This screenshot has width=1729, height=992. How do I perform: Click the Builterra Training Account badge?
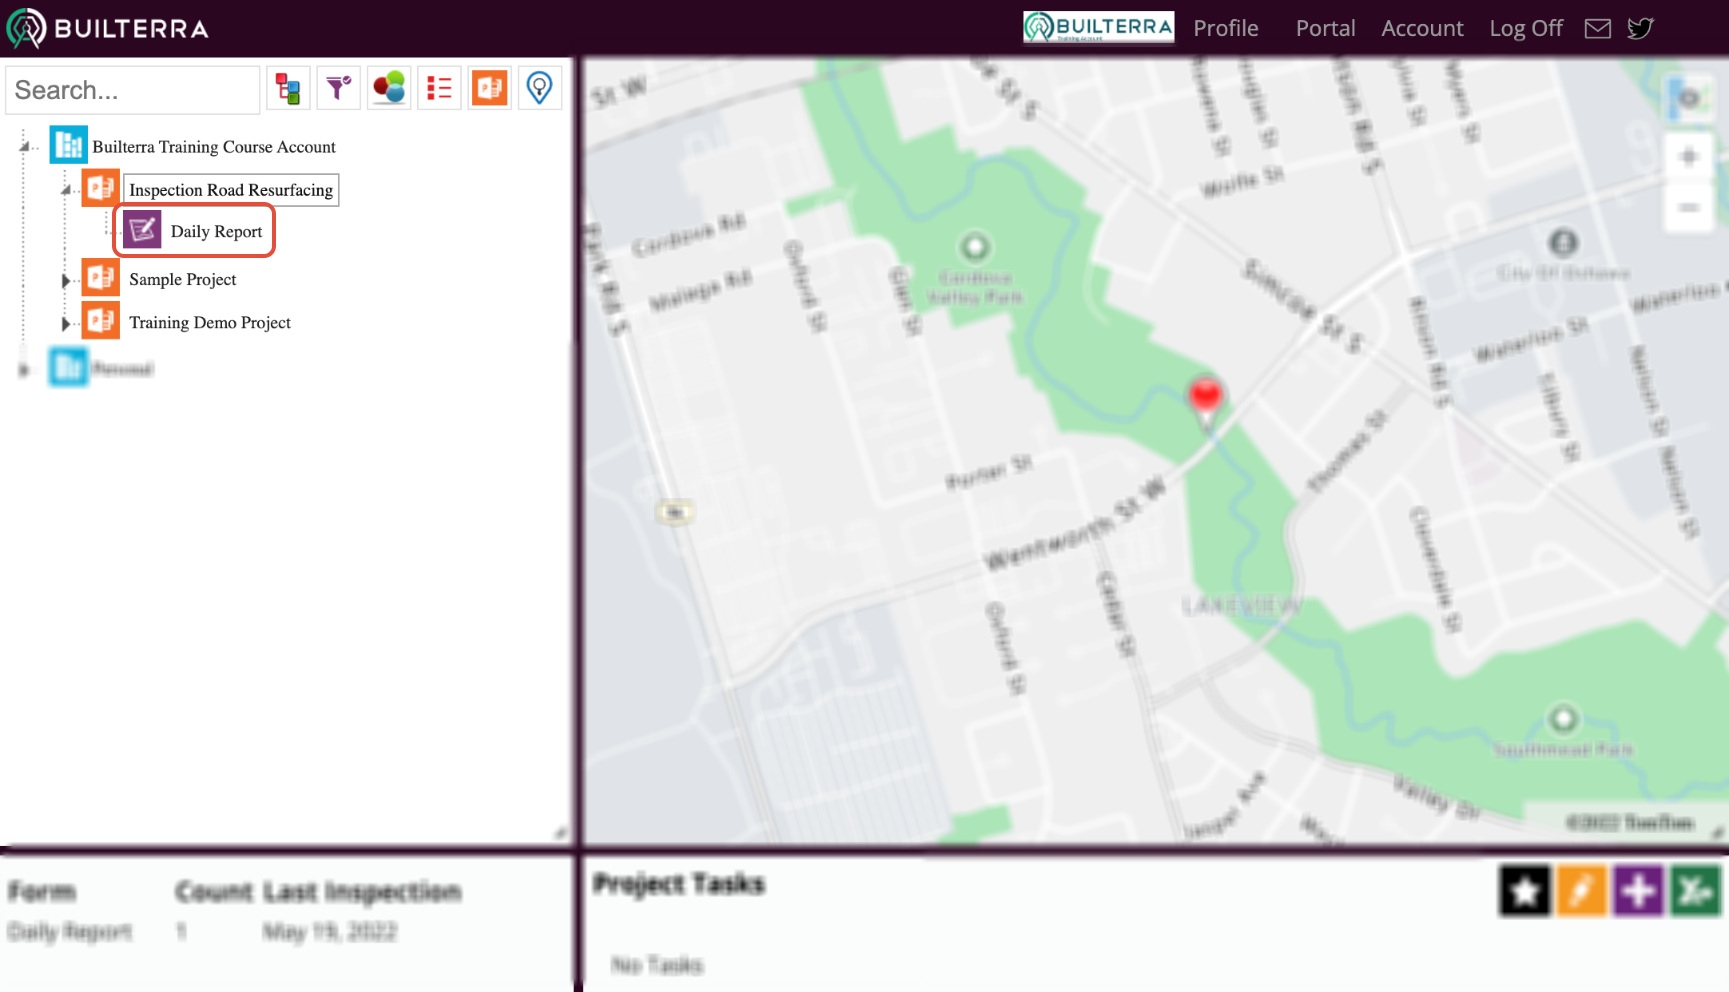1098,27
